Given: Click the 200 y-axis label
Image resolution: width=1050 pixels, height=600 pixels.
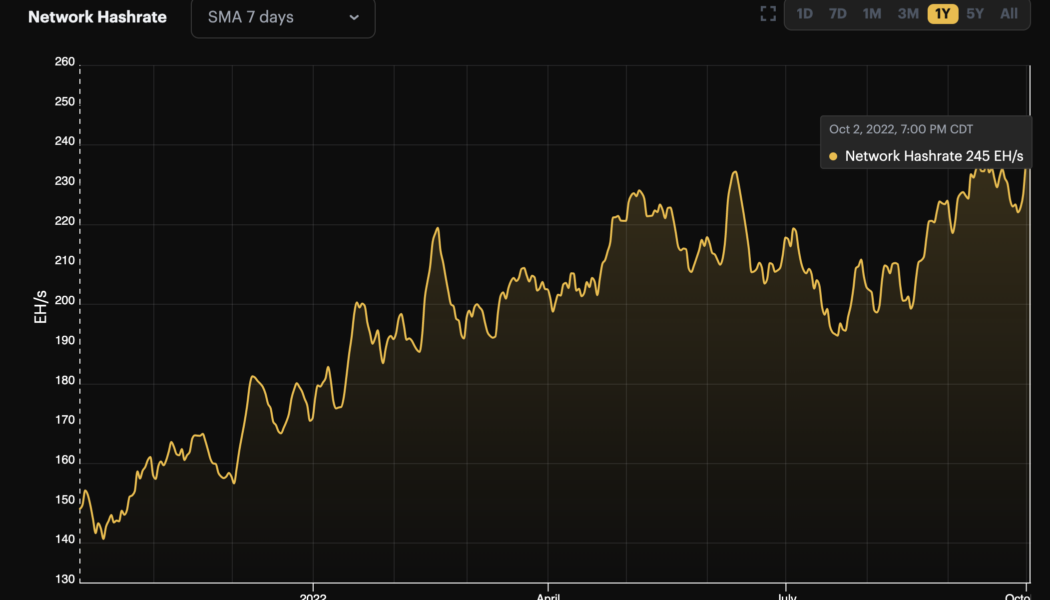Looking at the screenshot, I should pos(64,301).
